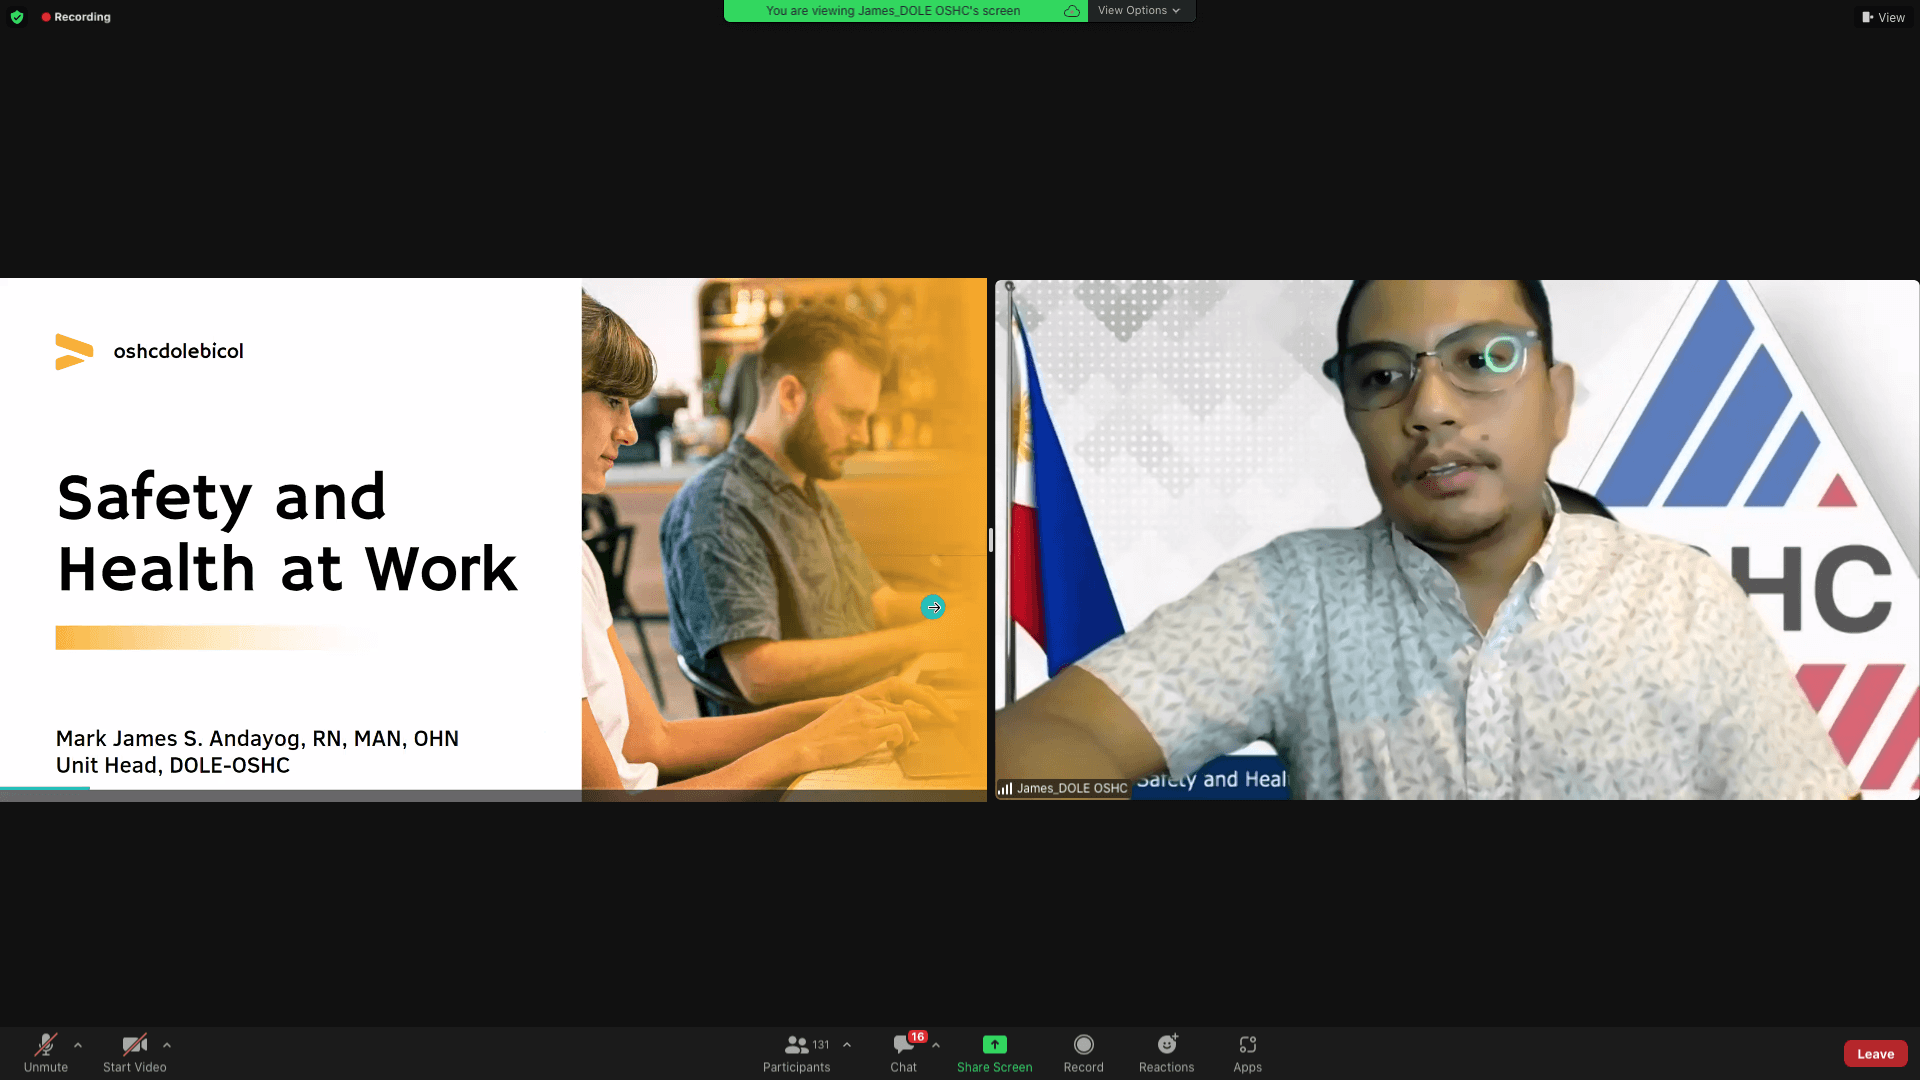1920x1080 pixels.
Task: Click the green encryption shield icon
Action: (x=17, y=17)
